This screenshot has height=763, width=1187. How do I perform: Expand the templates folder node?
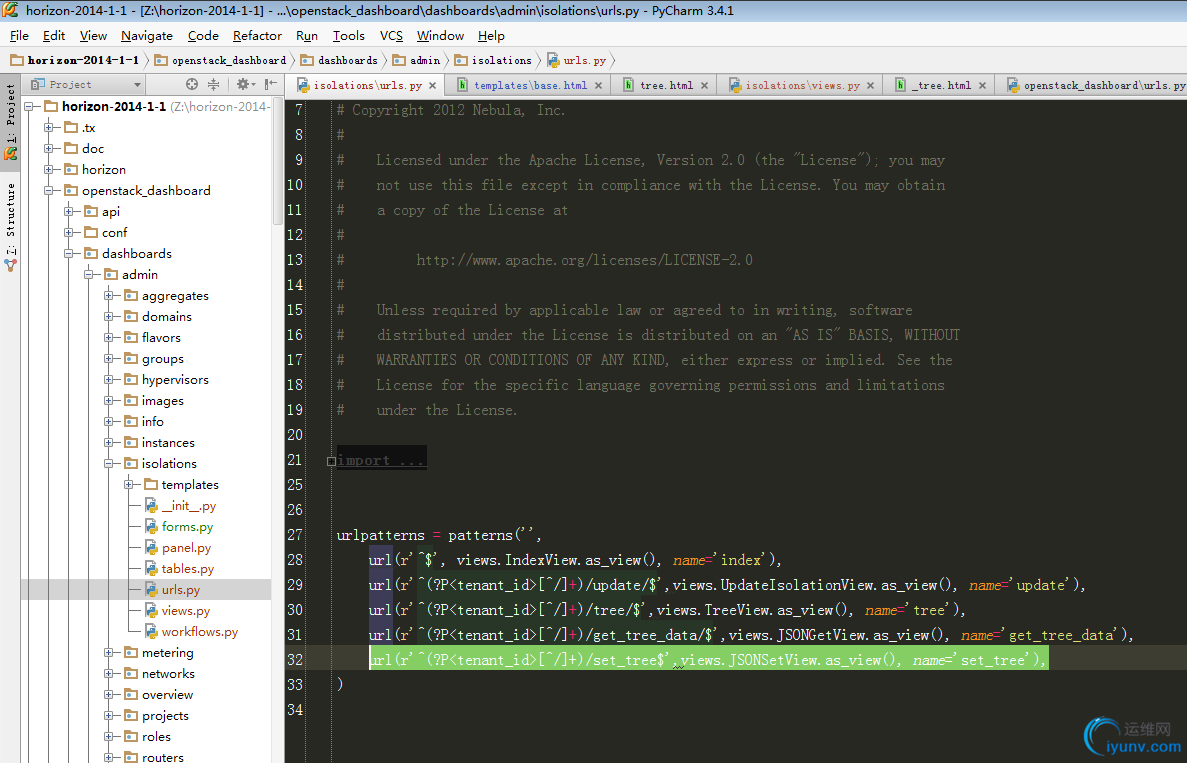tap(129, 484)
